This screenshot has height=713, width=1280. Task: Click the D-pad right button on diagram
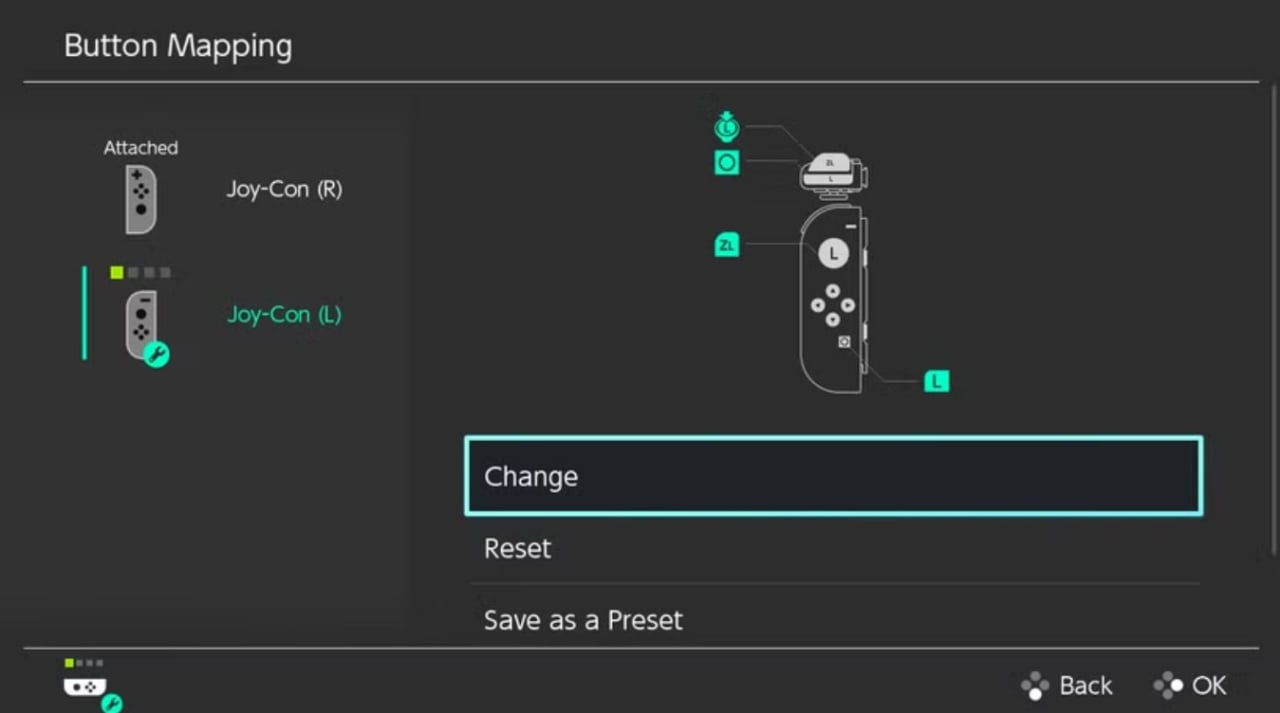click(847, 304)
